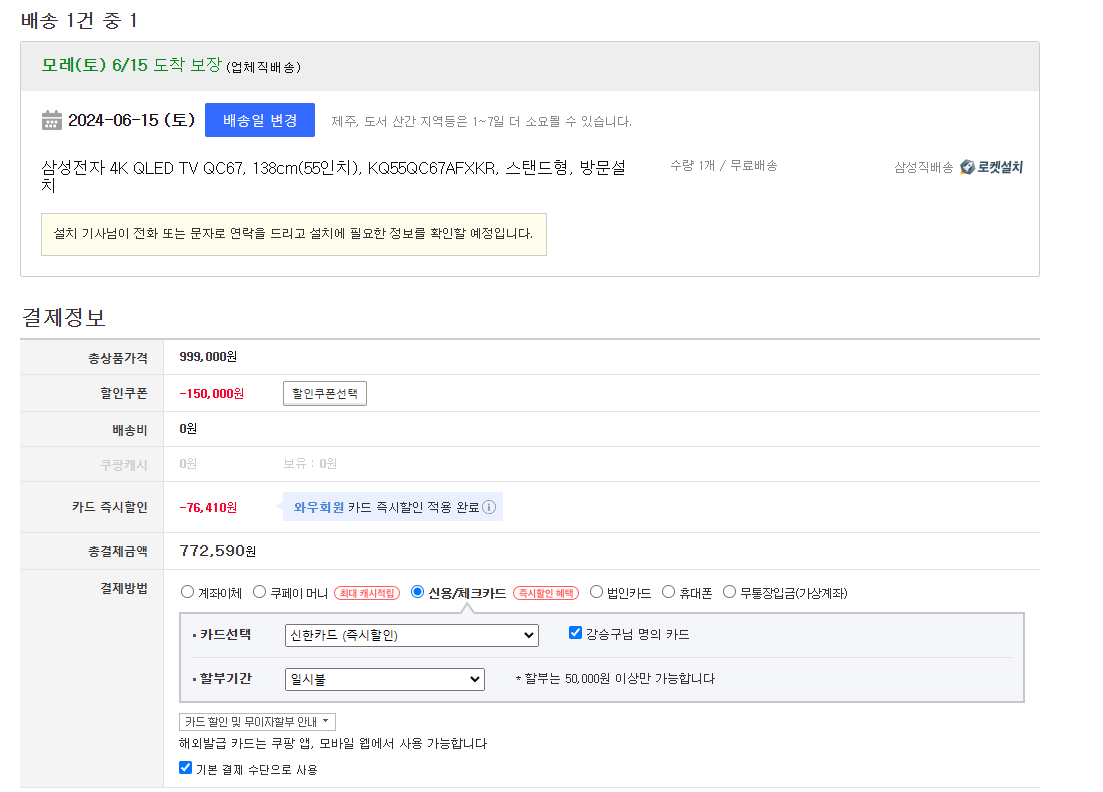Click the 와우회원 link text
Screen dimensions: 1103x792
click(319, 507)
